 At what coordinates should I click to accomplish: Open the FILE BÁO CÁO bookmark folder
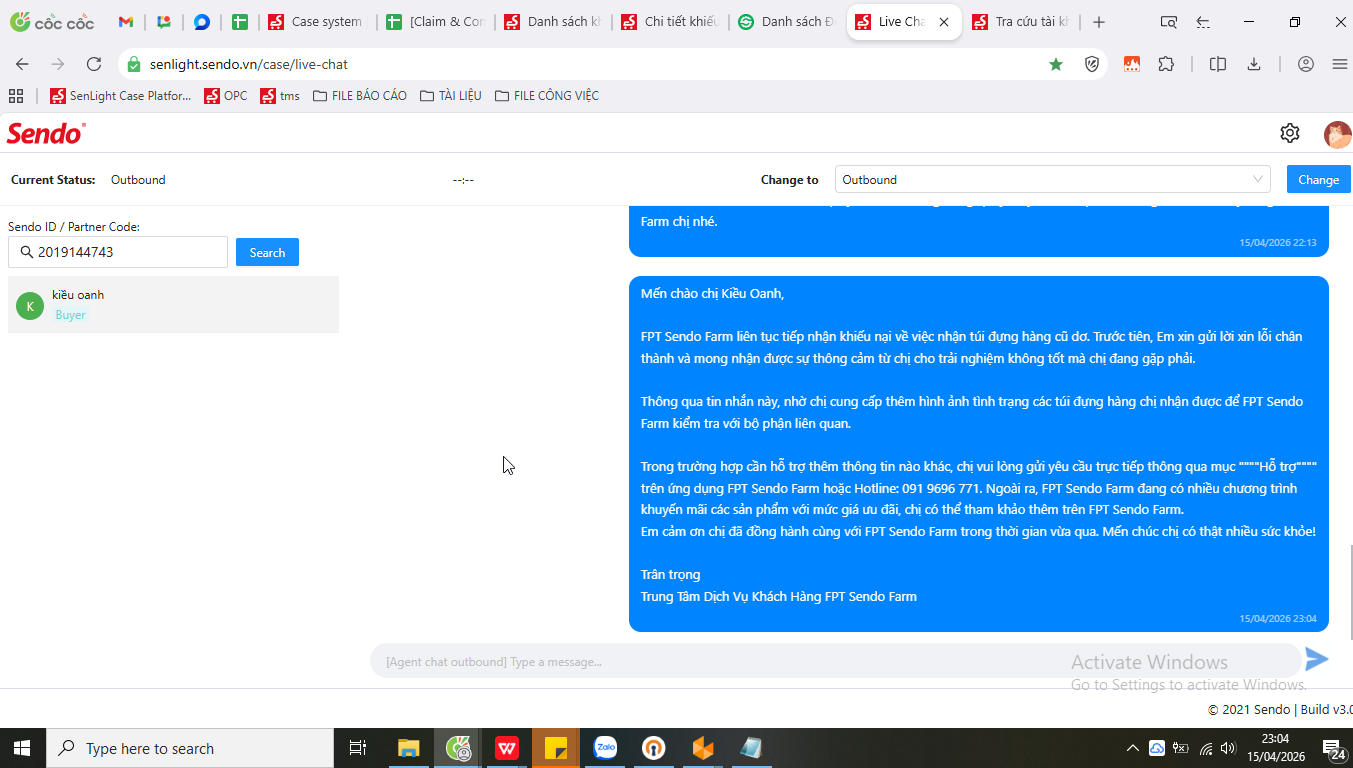coord(360,96)
